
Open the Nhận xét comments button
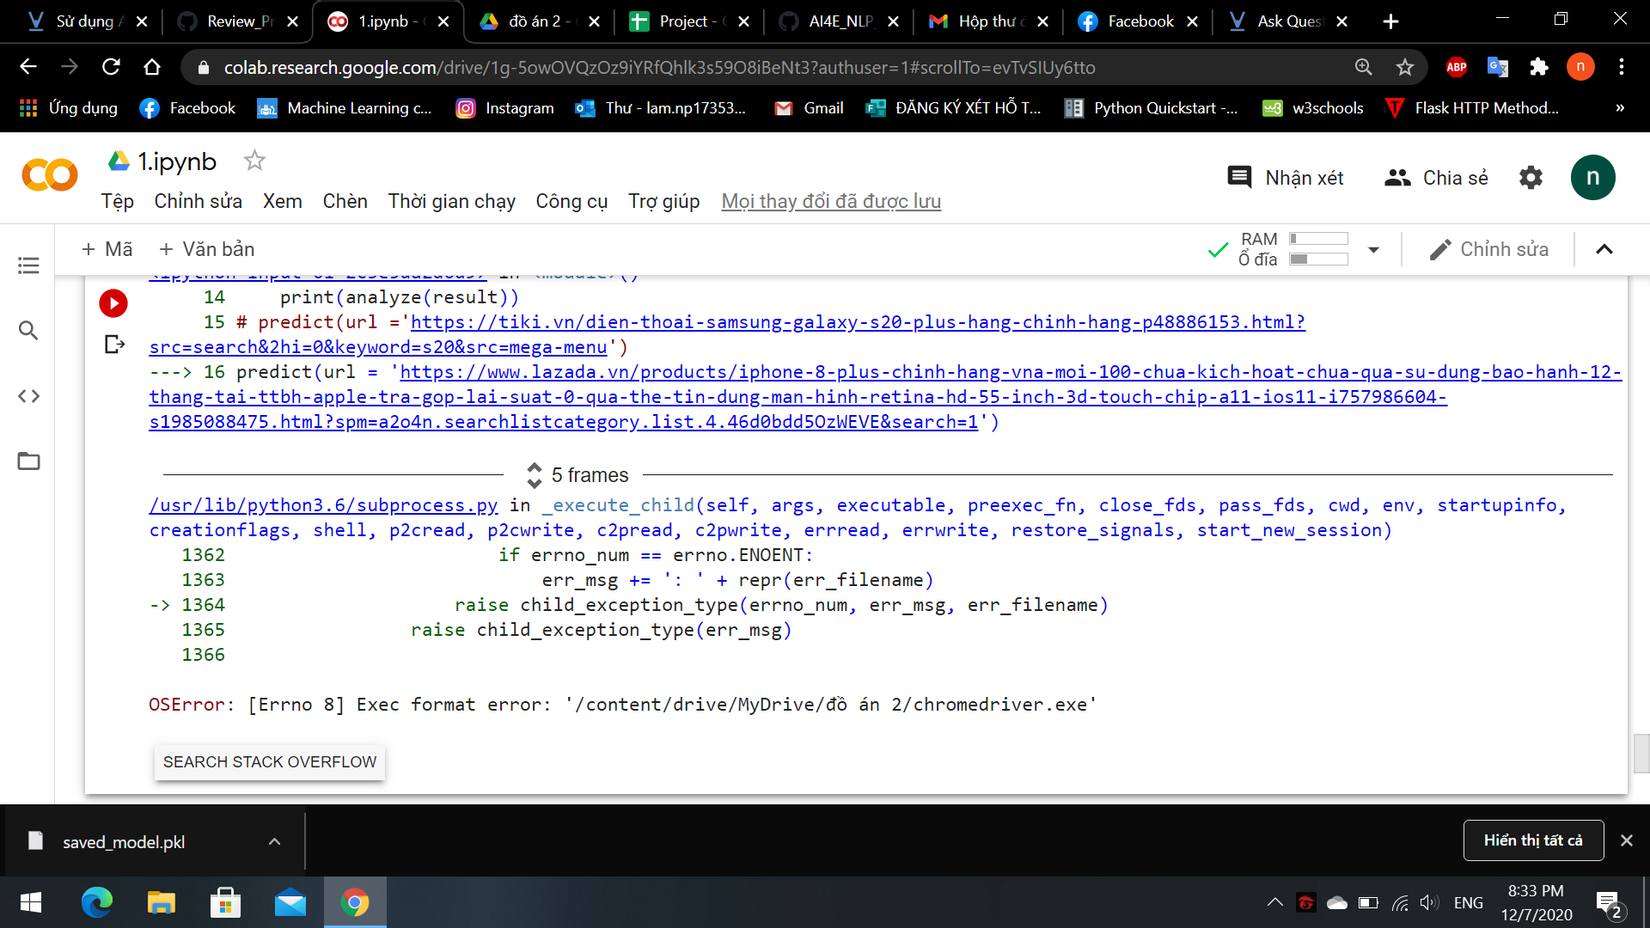point(1285,178)
